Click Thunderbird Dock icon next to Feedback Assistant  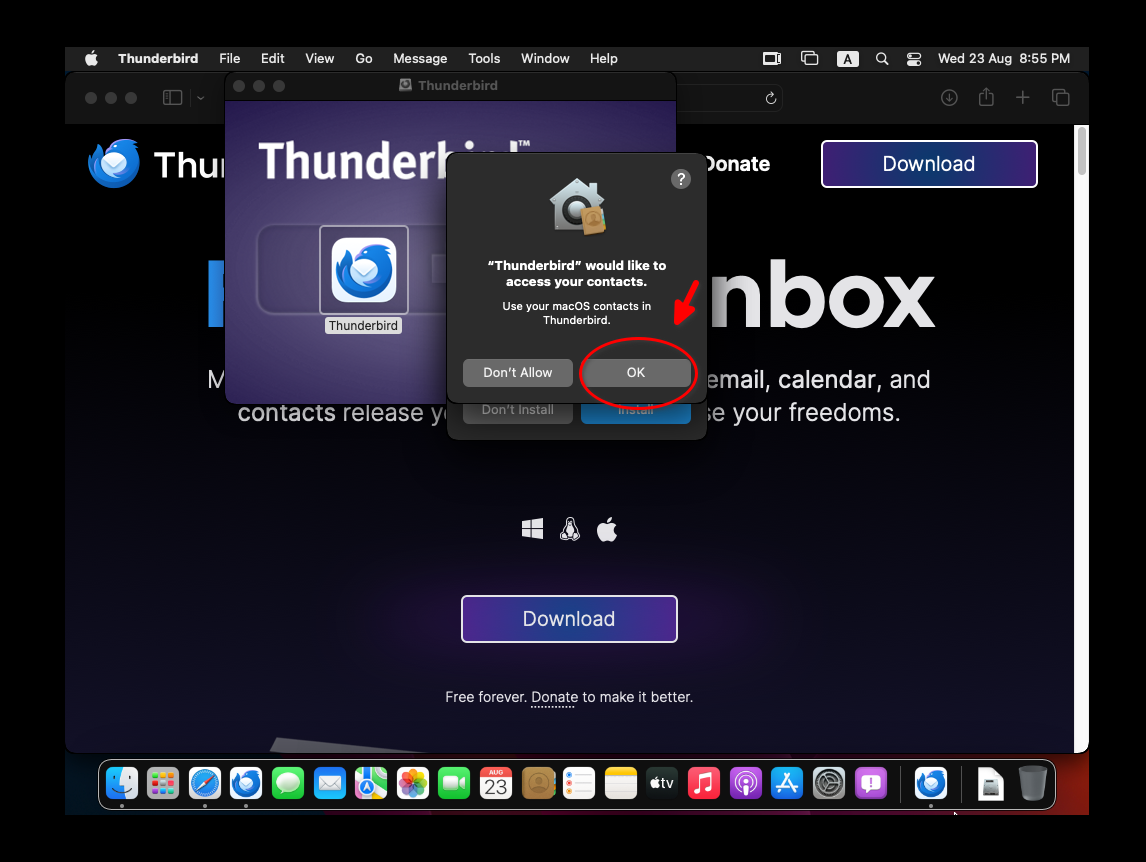930,784
